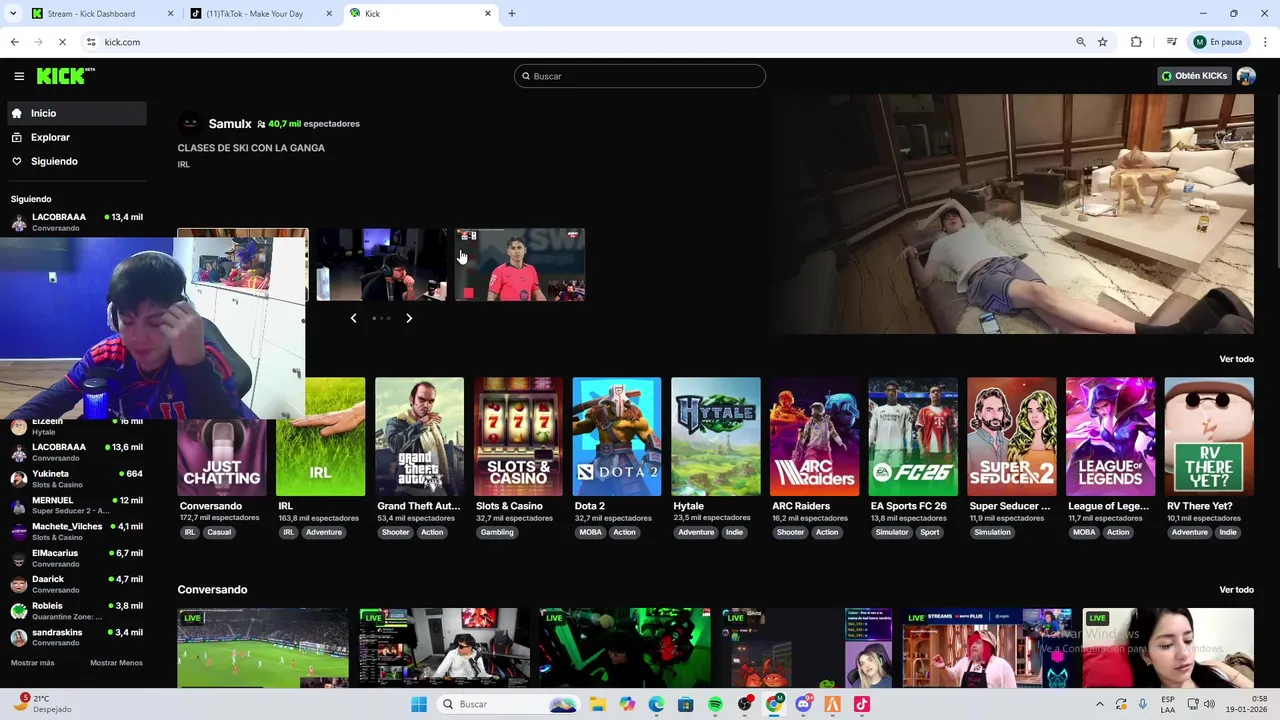
Task: Open the browser extensions puzzle icon
Action: (1136, 42)
